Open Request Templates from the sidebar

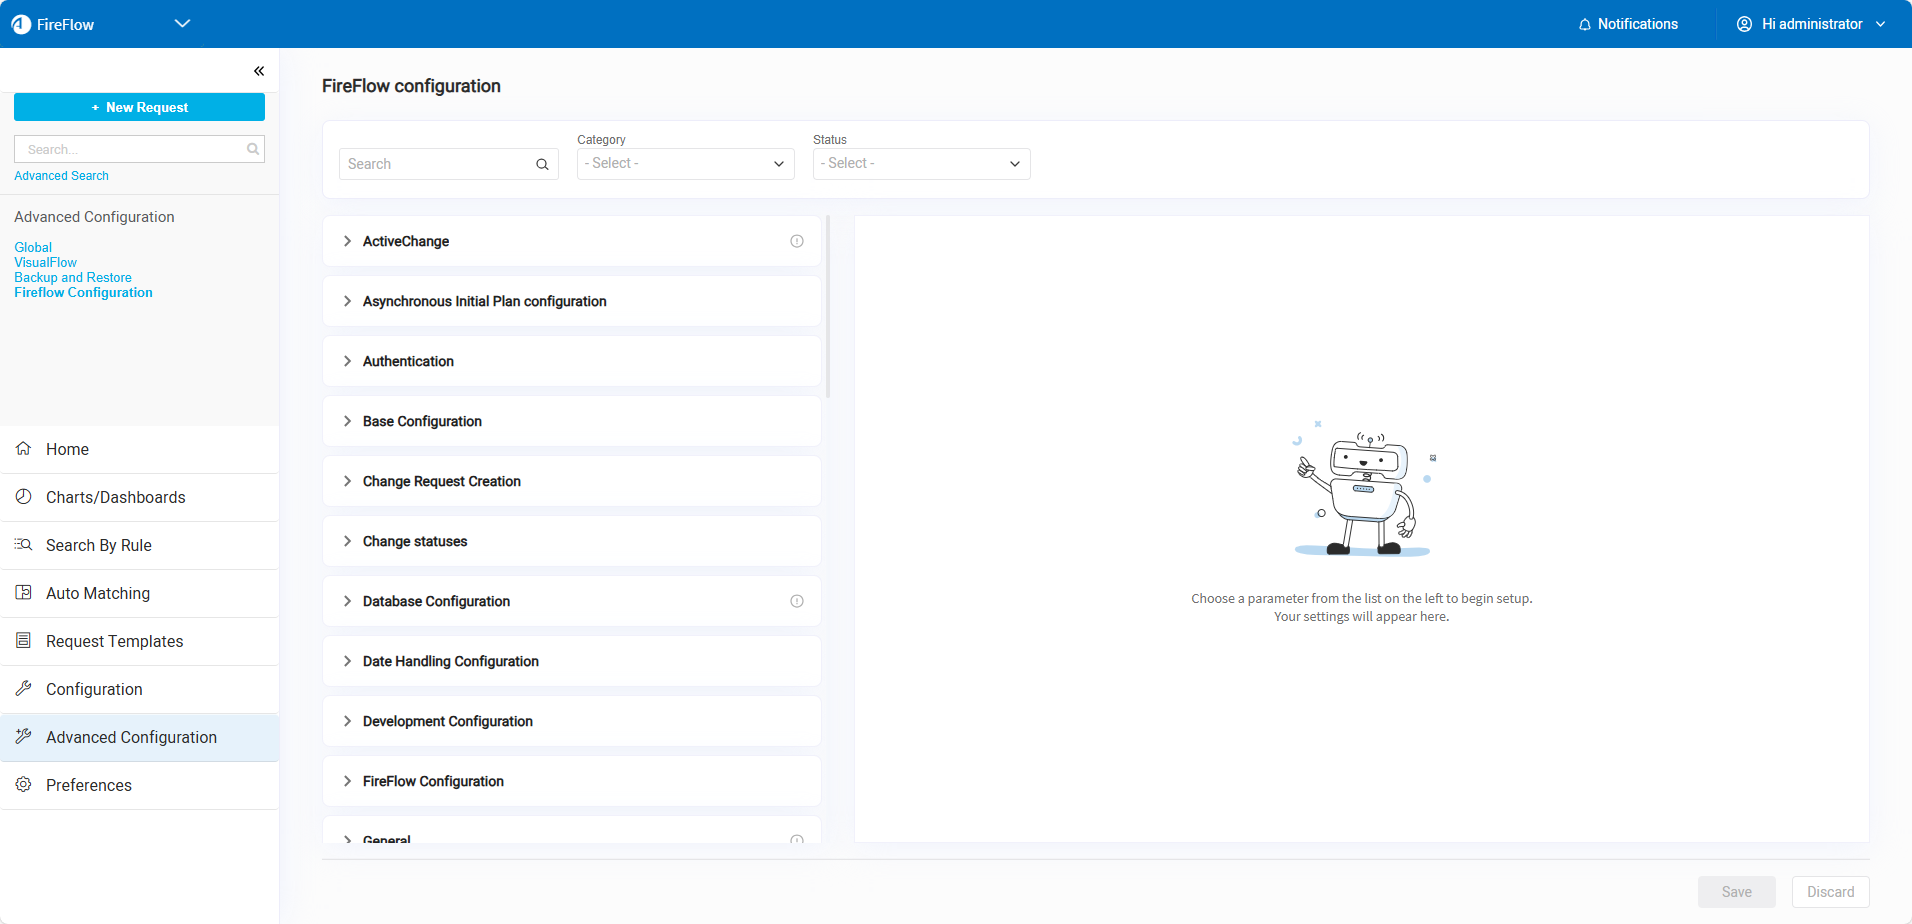point(114,641)
